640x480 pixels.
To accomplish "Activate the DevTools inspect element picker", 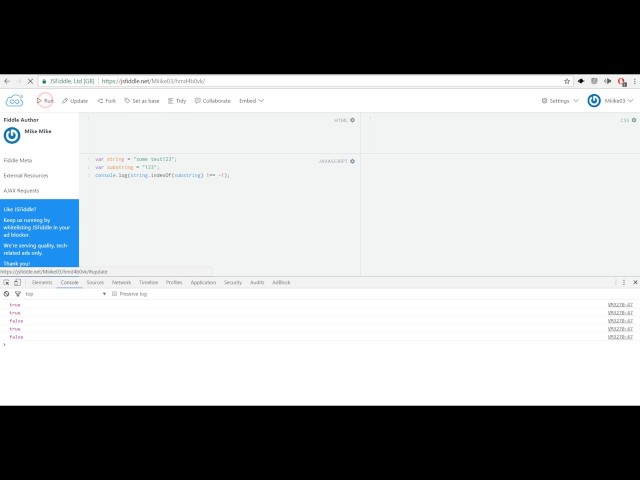I will (7, 282).
